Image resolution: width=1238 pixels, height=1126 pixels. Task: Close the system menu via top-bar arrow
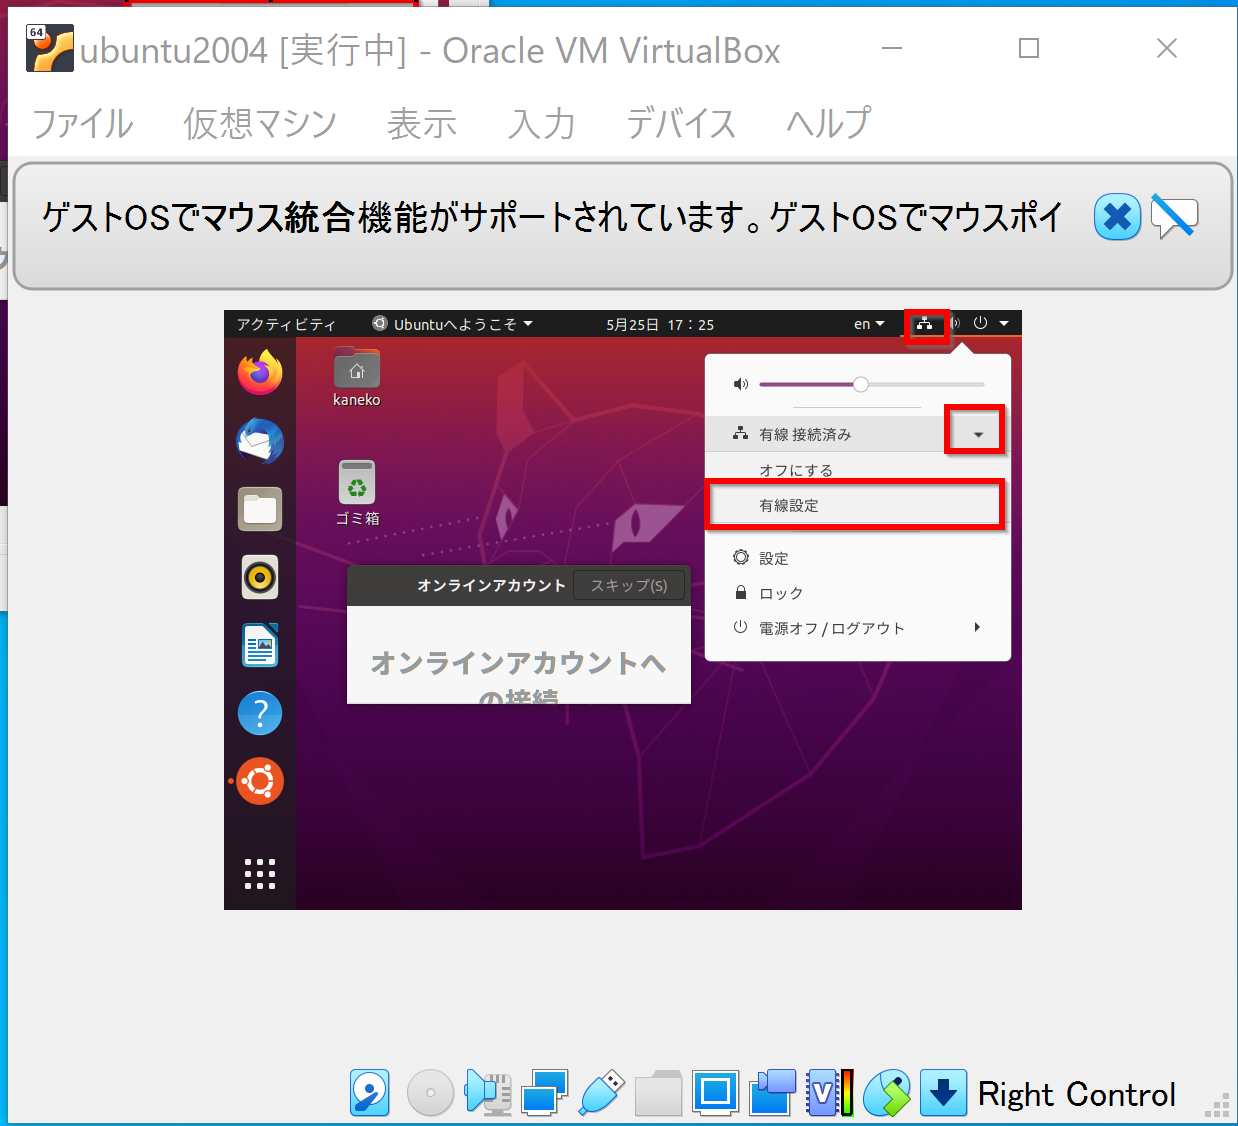[x=1003, y=323]
